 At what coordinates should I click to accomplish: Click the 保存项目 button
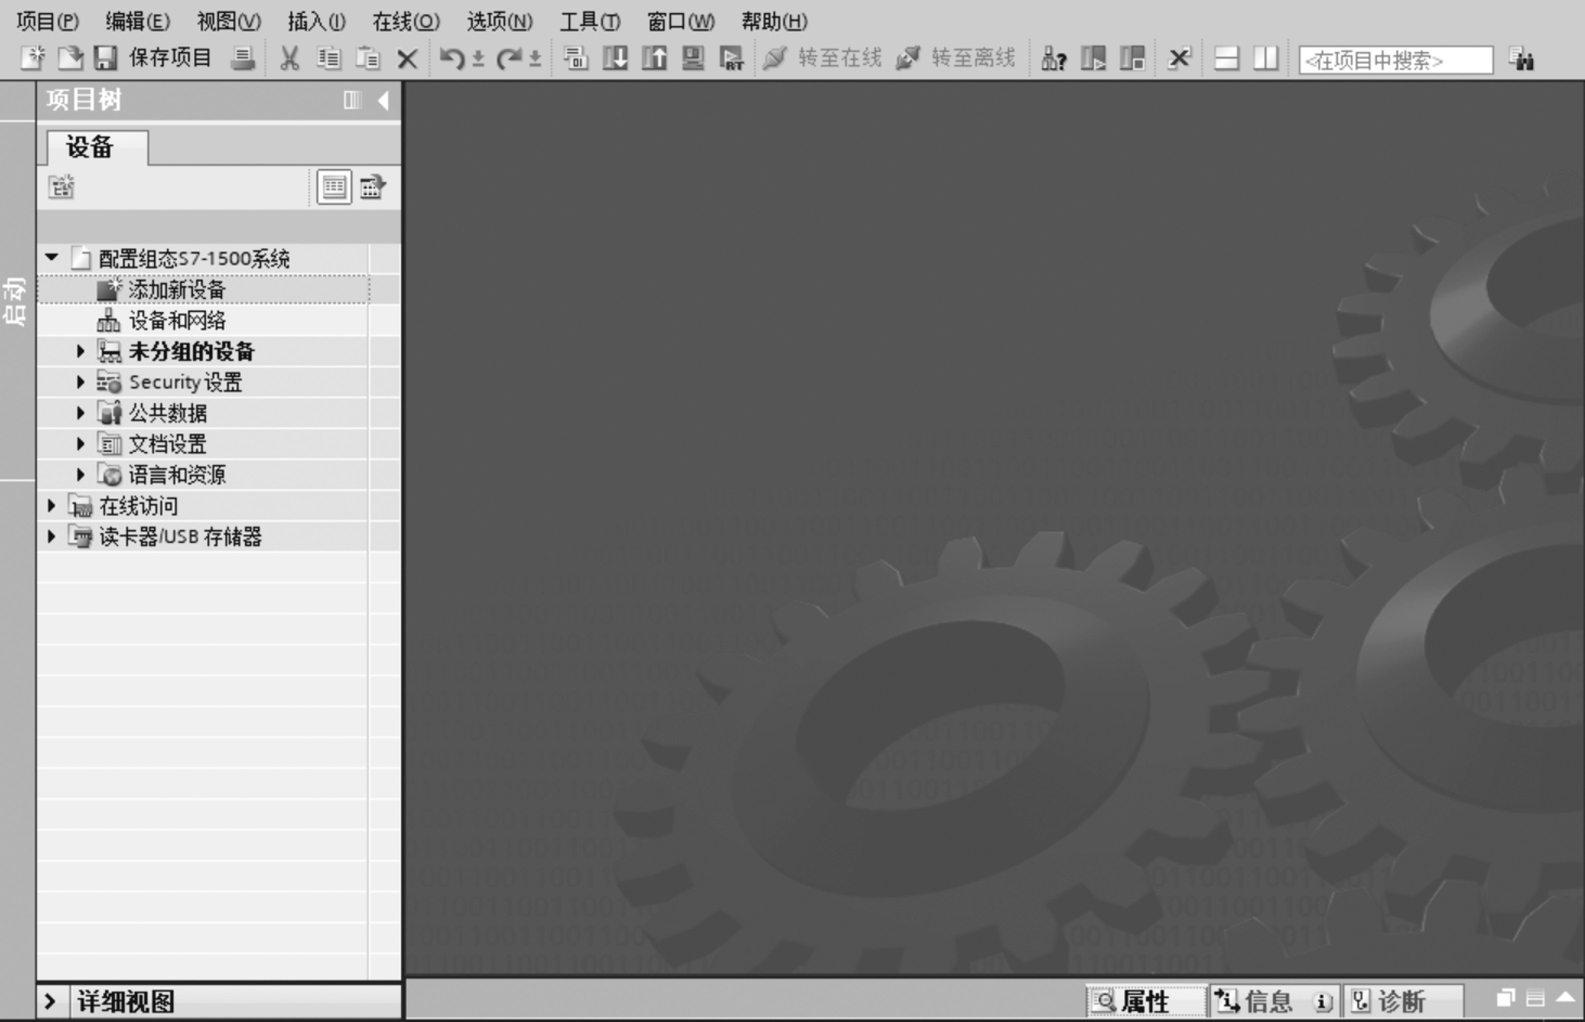click(170, 58)
